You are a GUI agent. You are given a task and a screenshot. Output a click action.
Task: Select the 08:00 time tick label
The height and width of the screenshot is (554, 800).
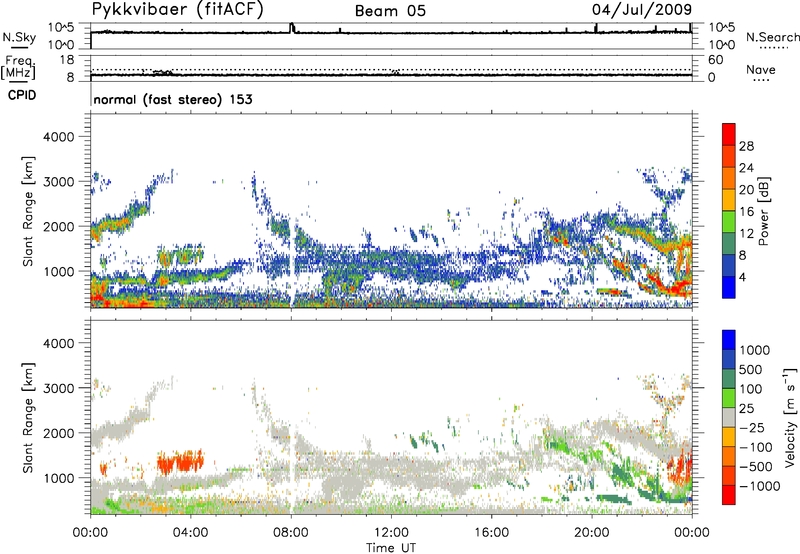(291, 533)
